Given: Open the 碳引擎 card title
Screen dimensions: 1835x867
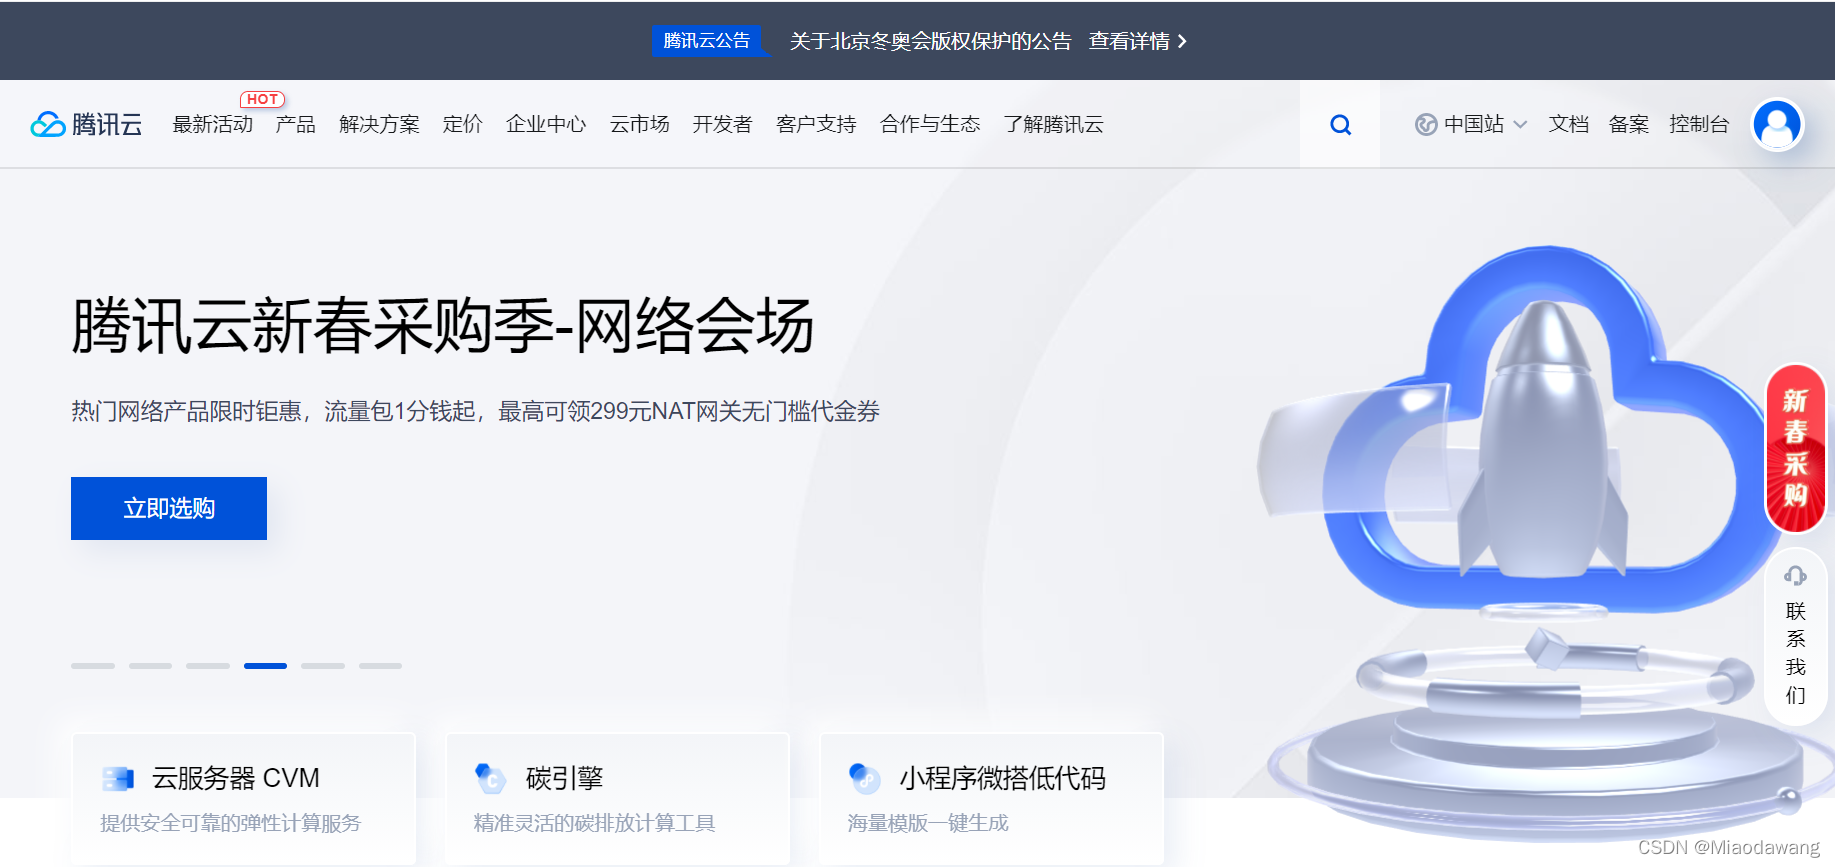Looking at the screenshot, I should click(565, 778).
